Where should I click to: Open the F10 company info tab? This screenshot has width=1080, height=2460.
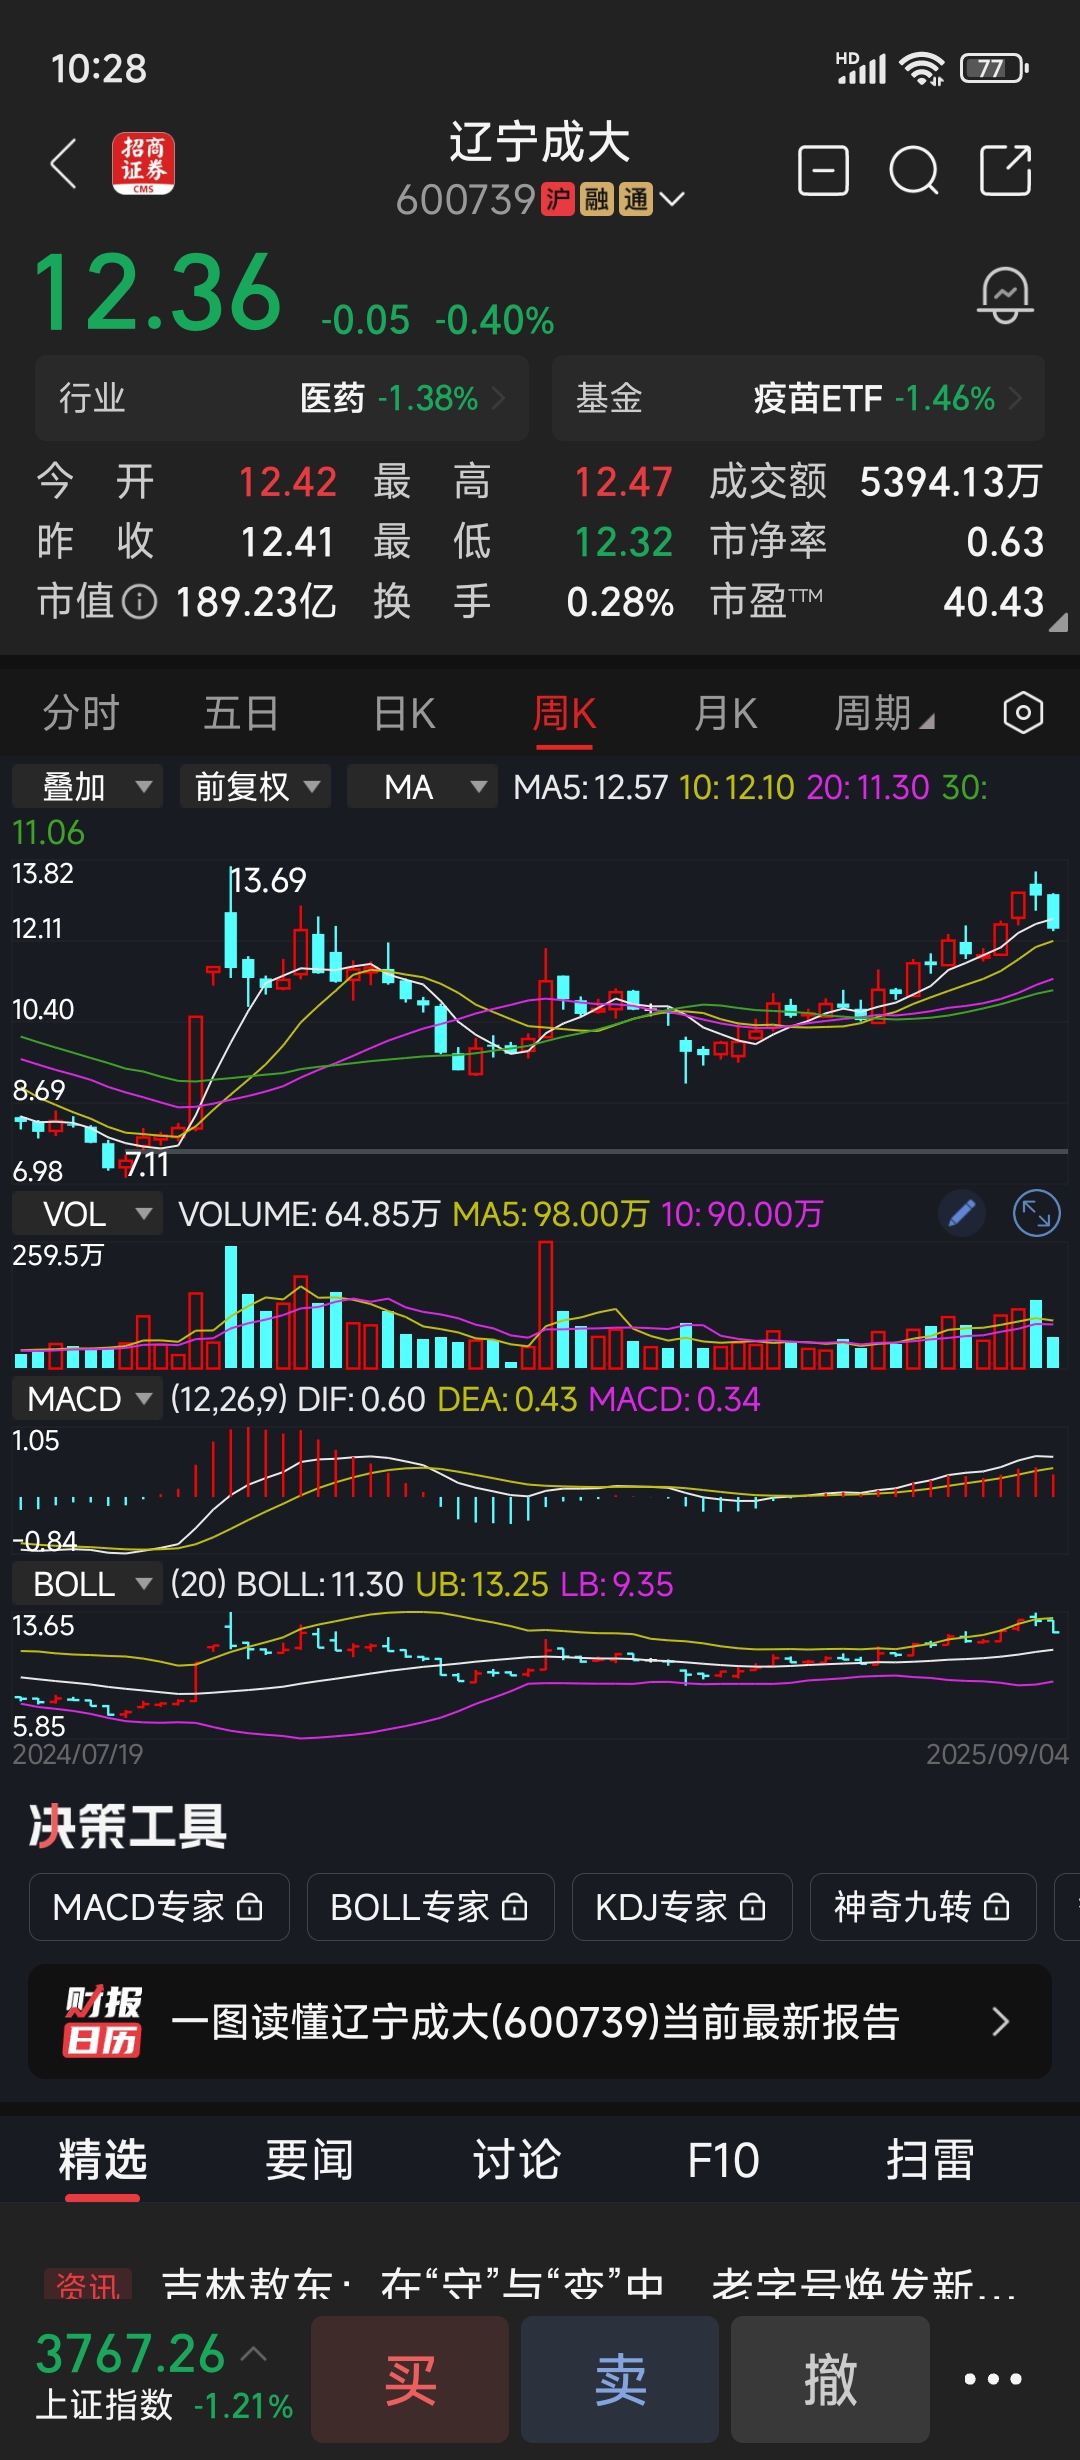click(723, 2160)
